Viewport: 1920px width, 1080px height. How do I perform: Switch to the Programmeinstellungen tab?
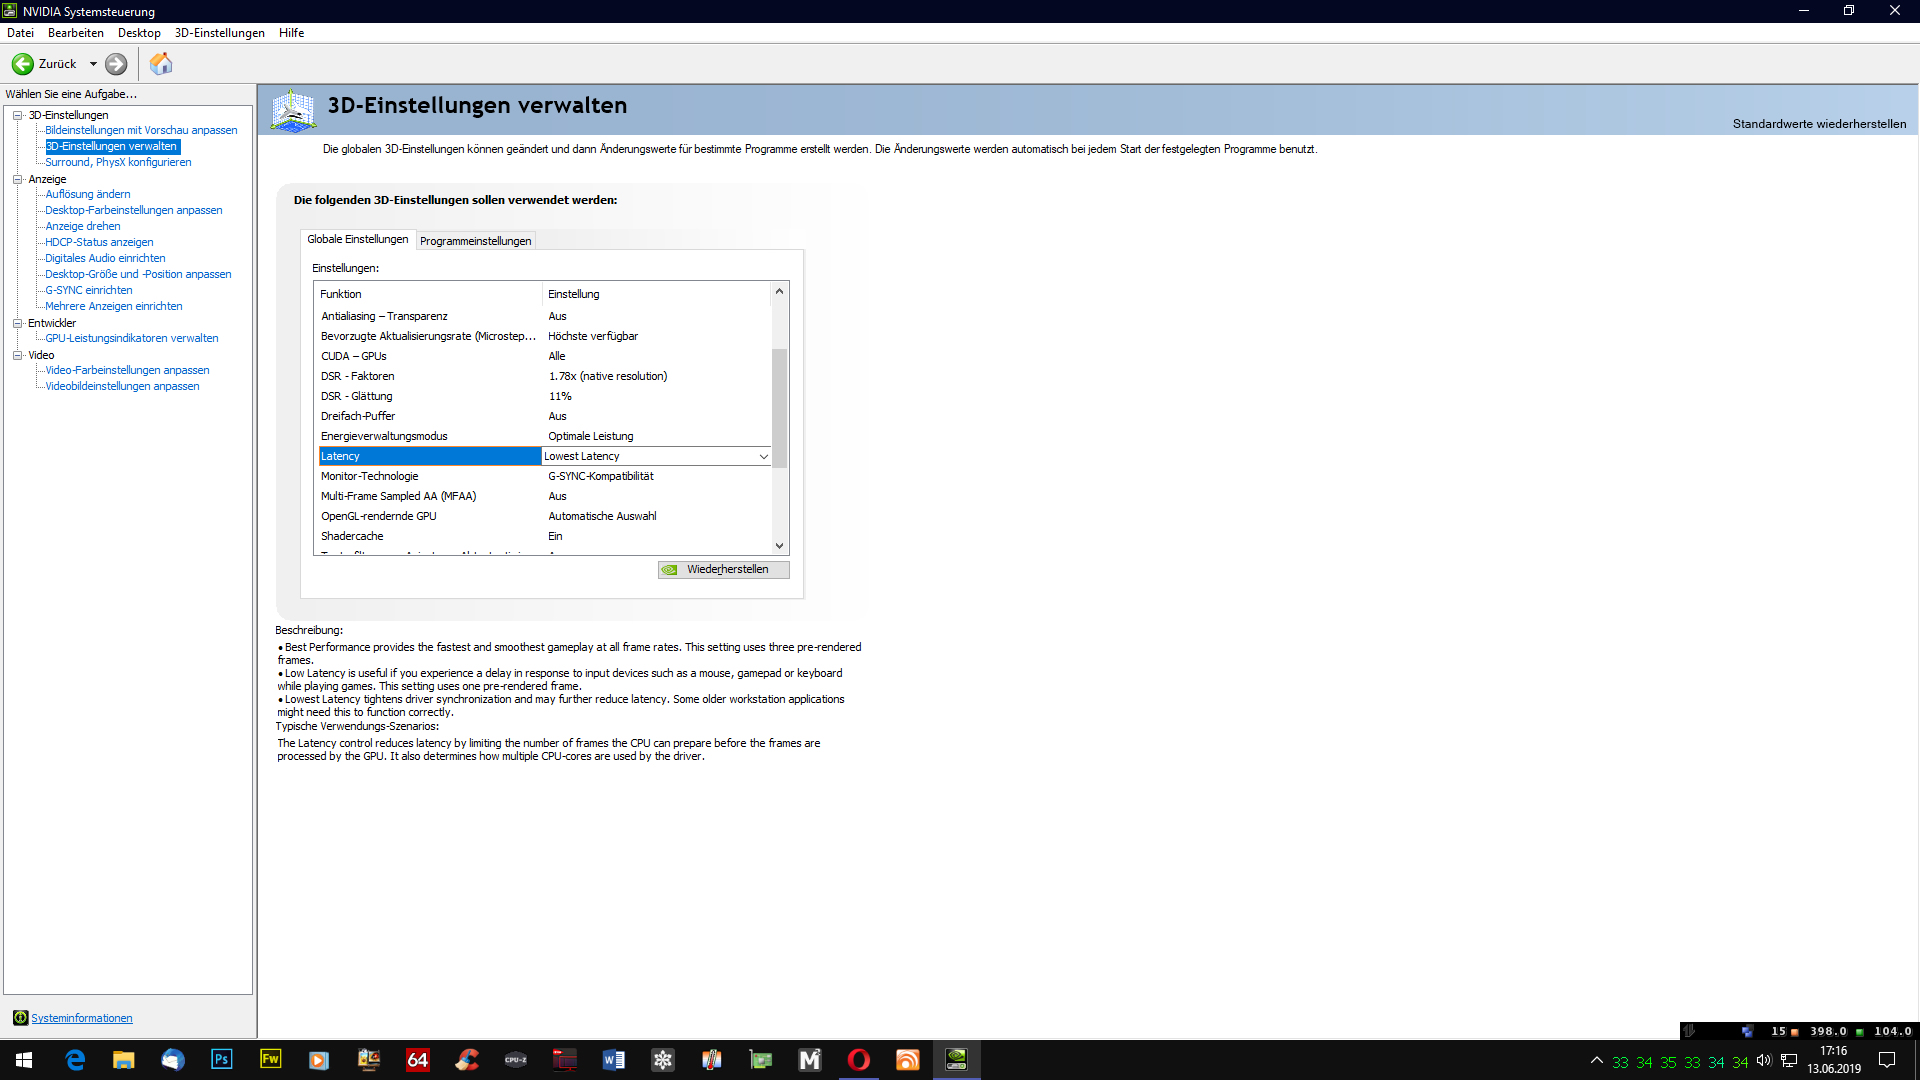[x=475, y=241]
